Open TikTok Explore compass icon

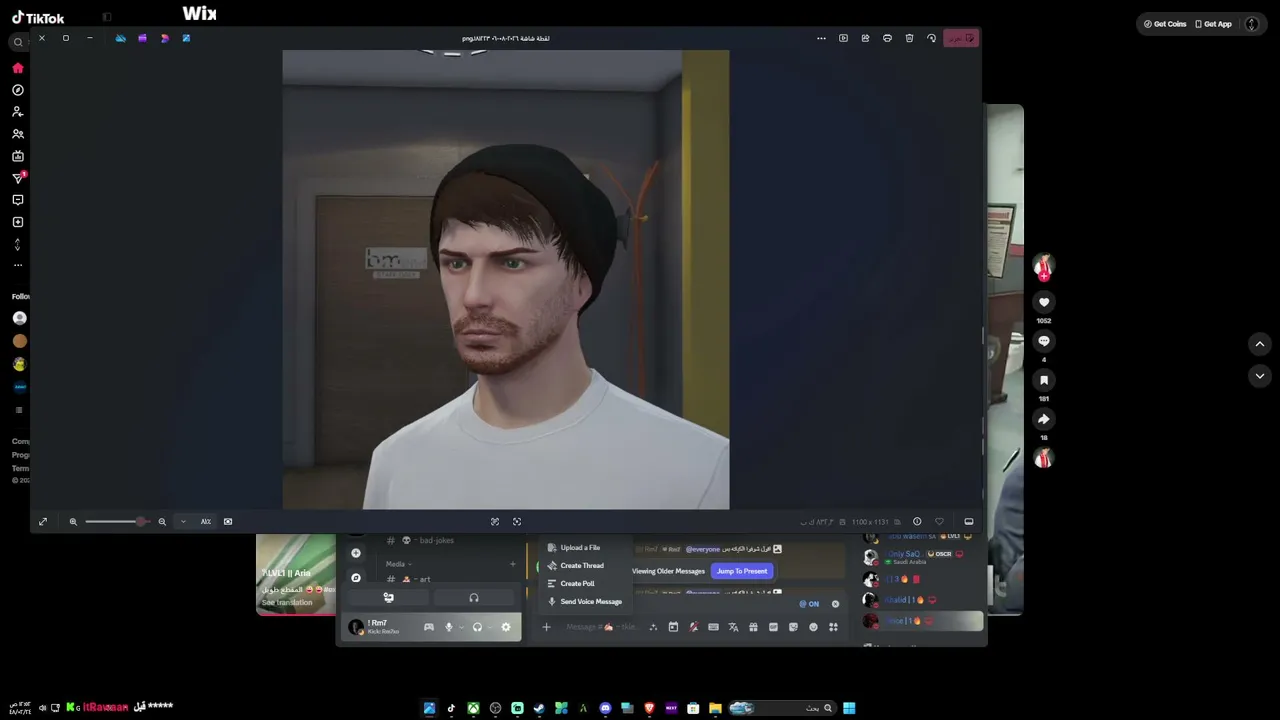pyautogui.click(x=18, y=90)
